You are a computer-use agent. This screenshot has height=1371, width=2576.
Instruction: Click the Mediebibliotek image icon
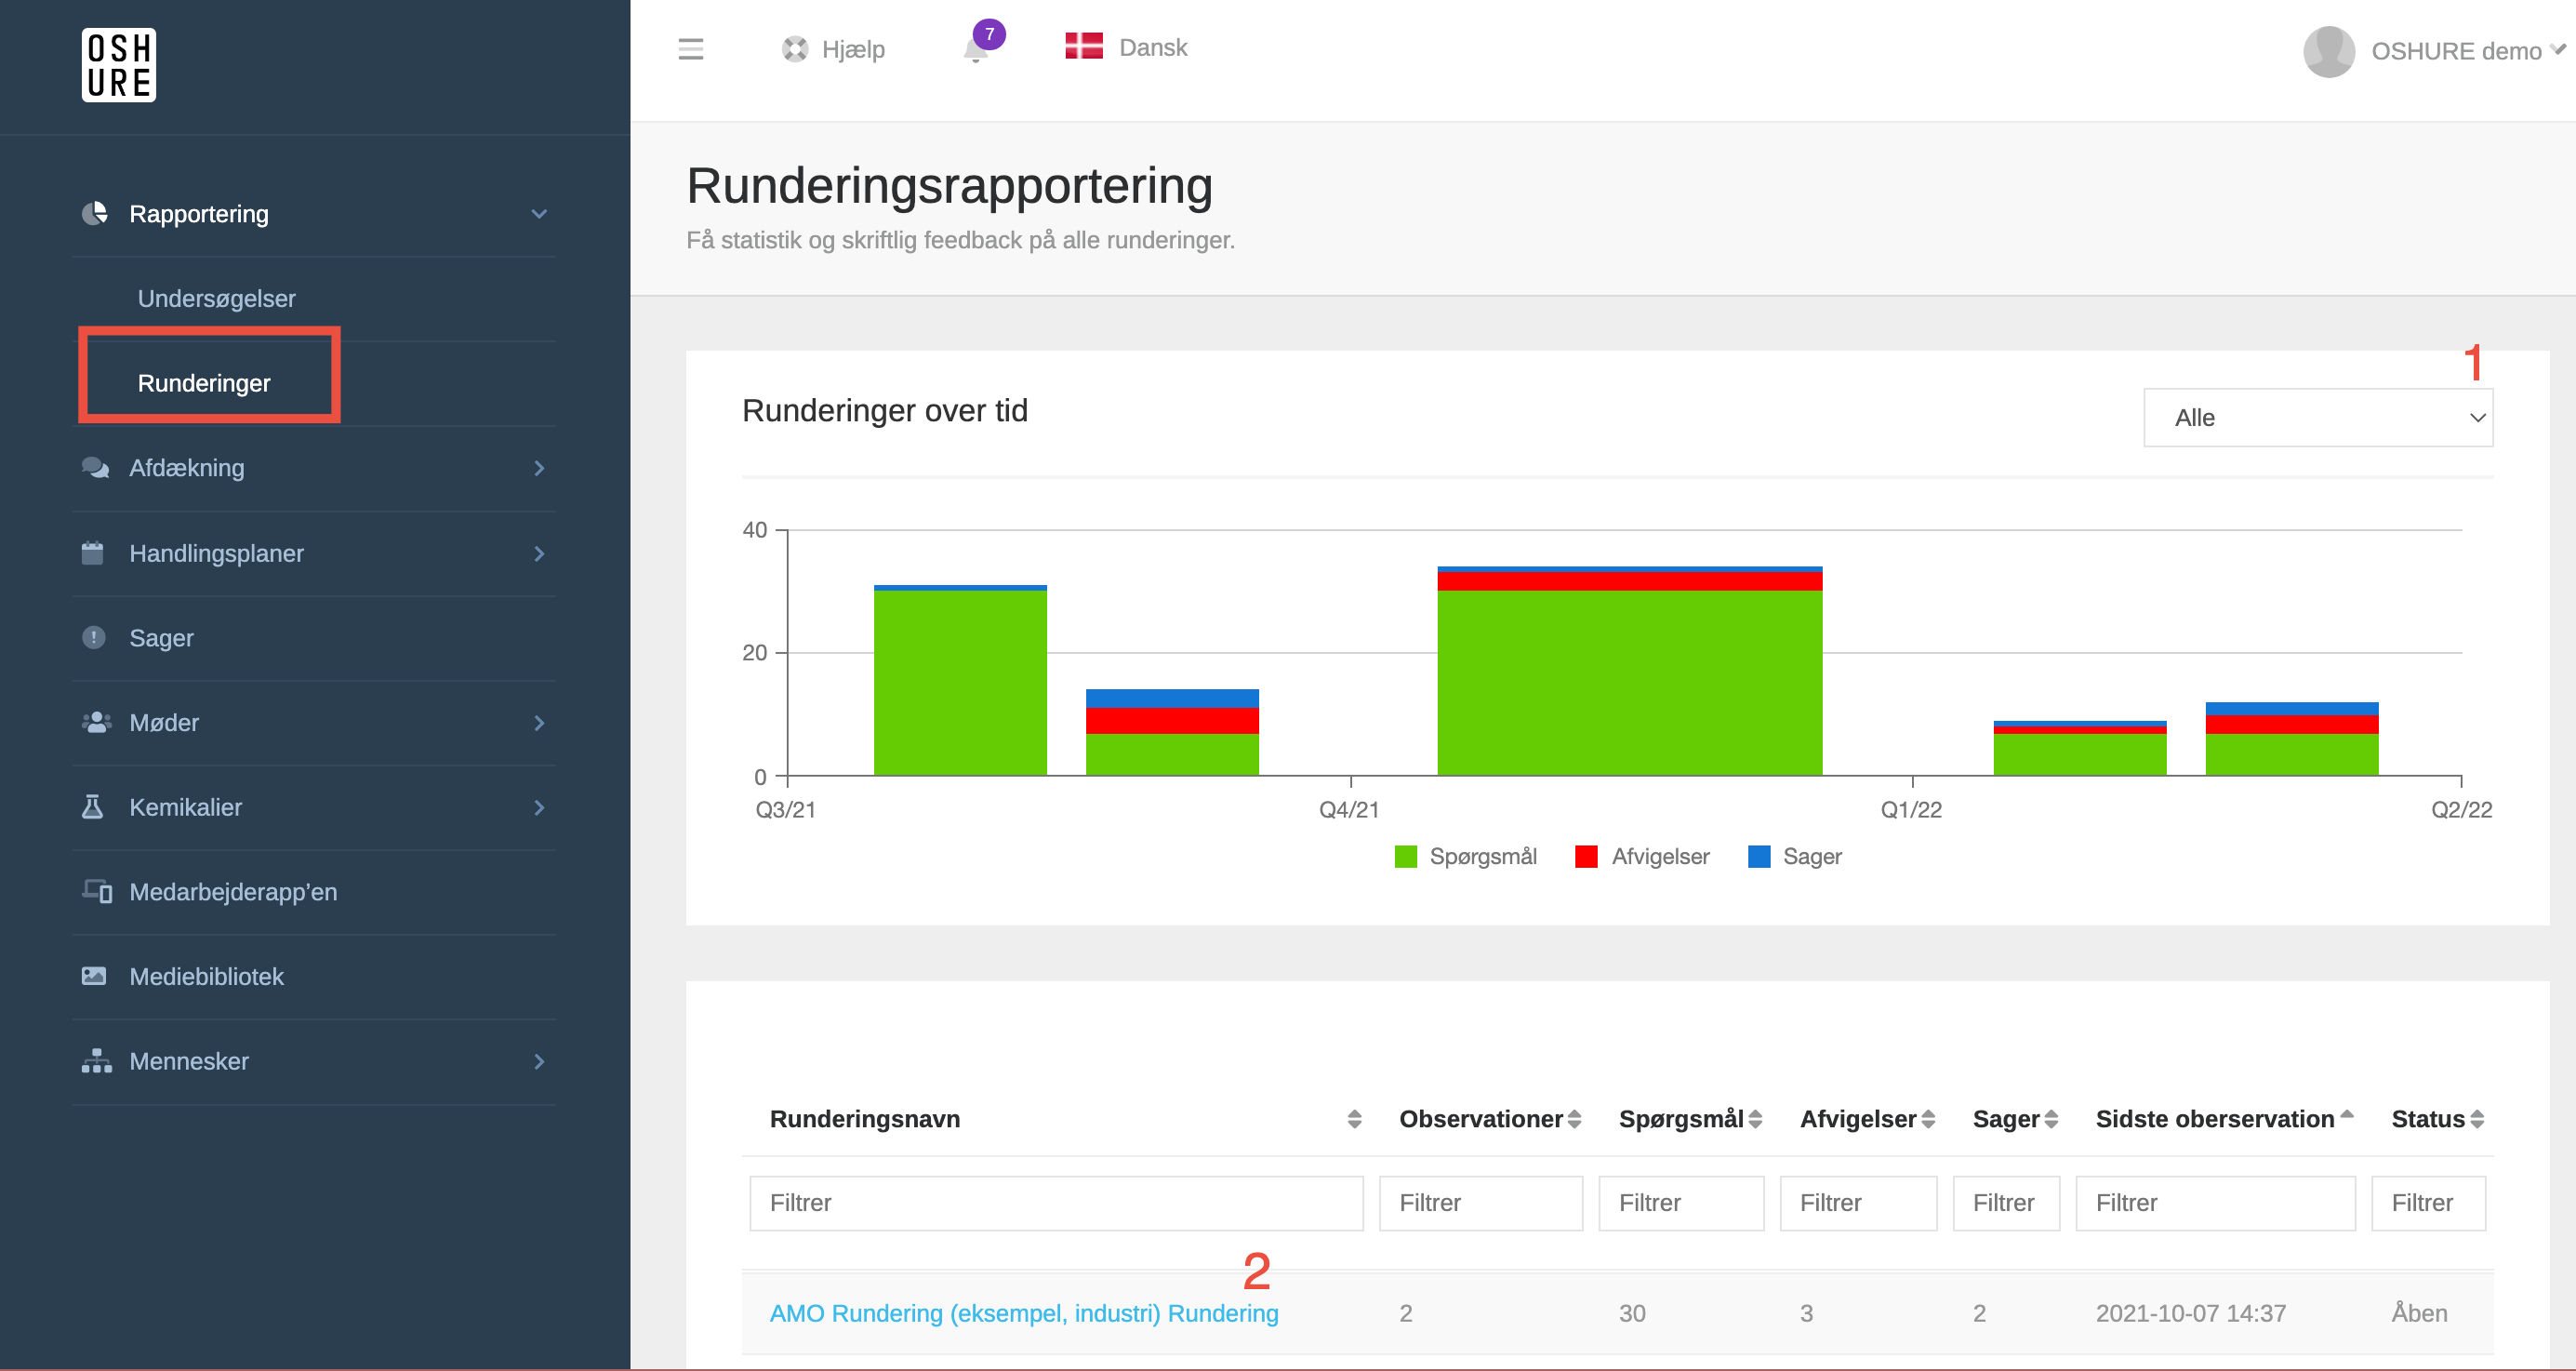click(x=94, y=975)
